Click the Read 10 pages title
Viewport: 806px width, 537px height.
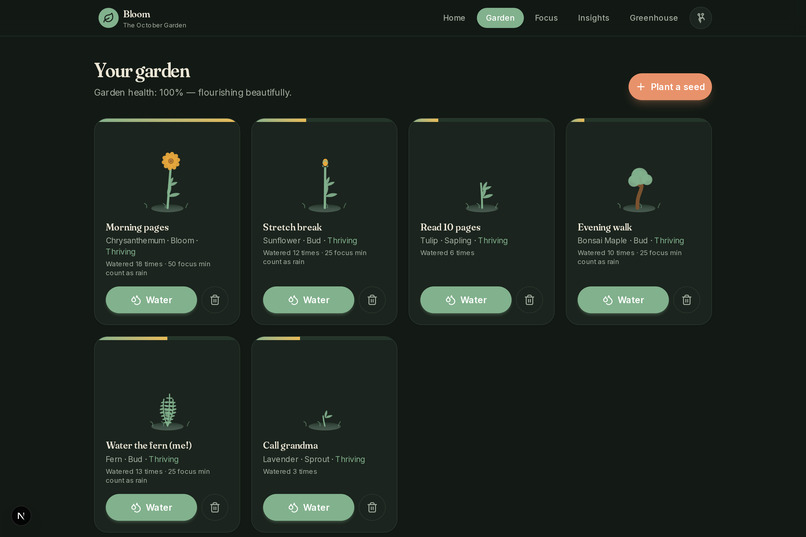[x=450, y=227]
